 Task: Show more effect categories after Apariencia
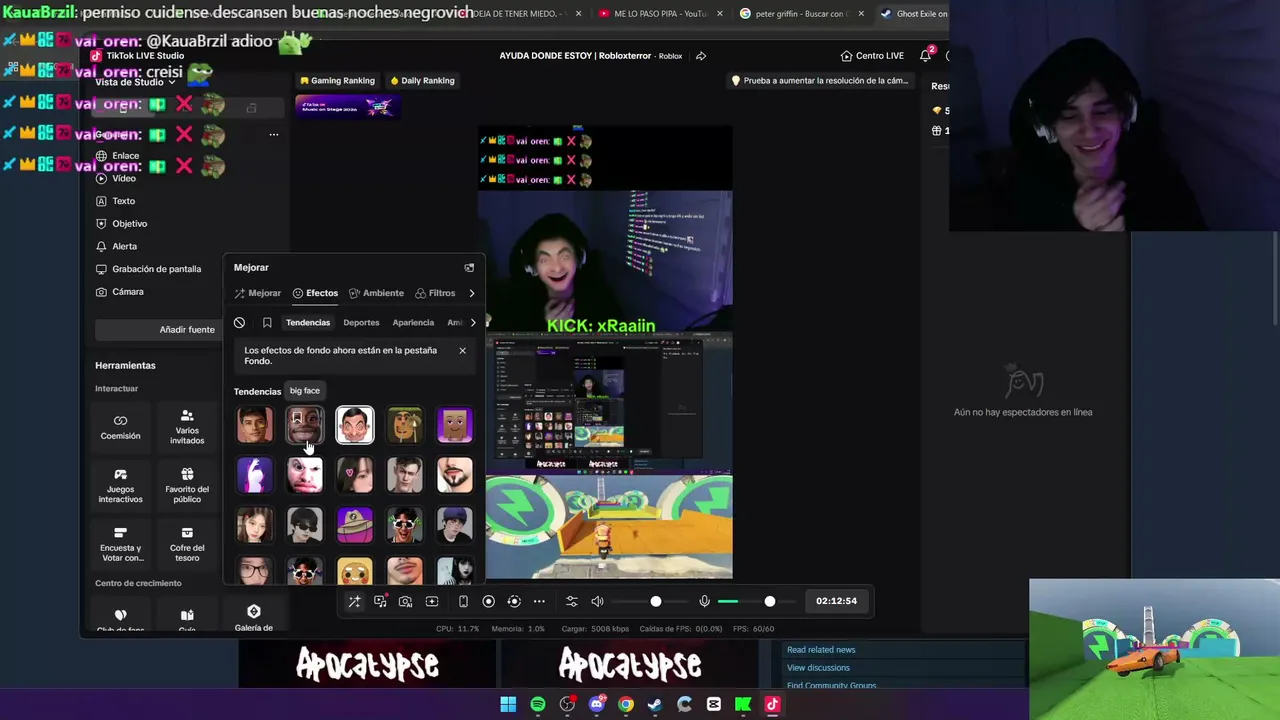click(x=473, y=323)
